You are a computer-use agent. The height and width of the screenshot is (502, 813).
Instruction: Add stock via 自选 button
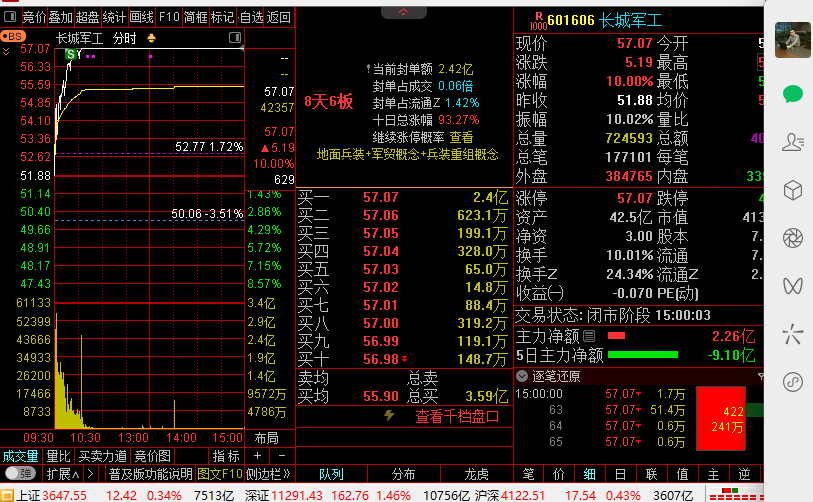[x=251, y=17]
